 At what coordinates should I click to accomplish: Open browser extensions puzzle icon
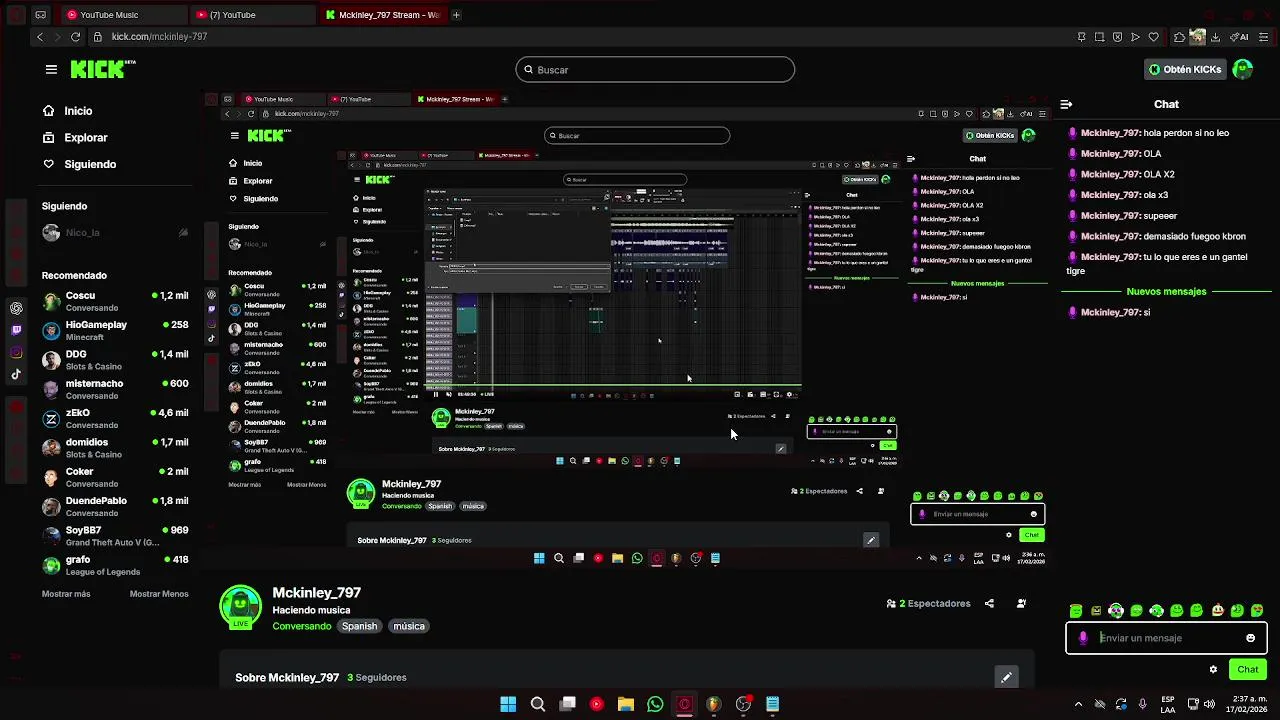[1179, 37]
